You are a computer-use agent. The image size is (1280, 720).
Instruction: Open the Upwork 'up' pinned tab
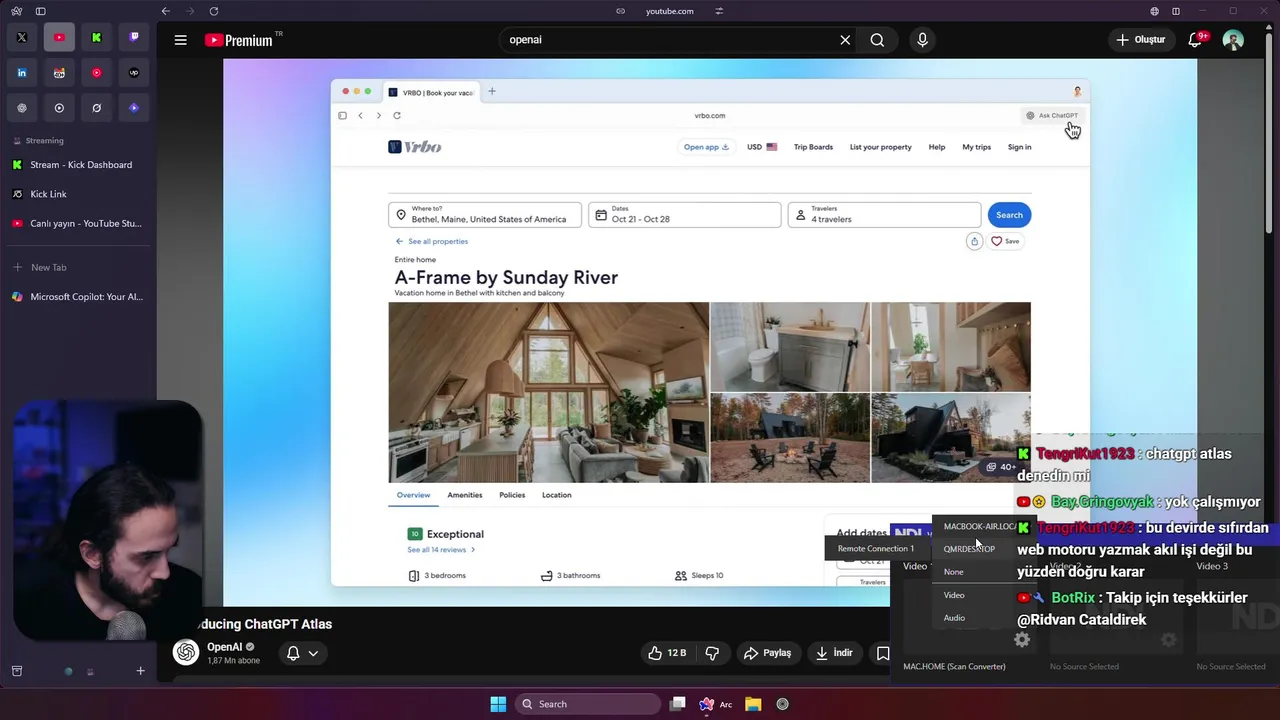point(134,73)
